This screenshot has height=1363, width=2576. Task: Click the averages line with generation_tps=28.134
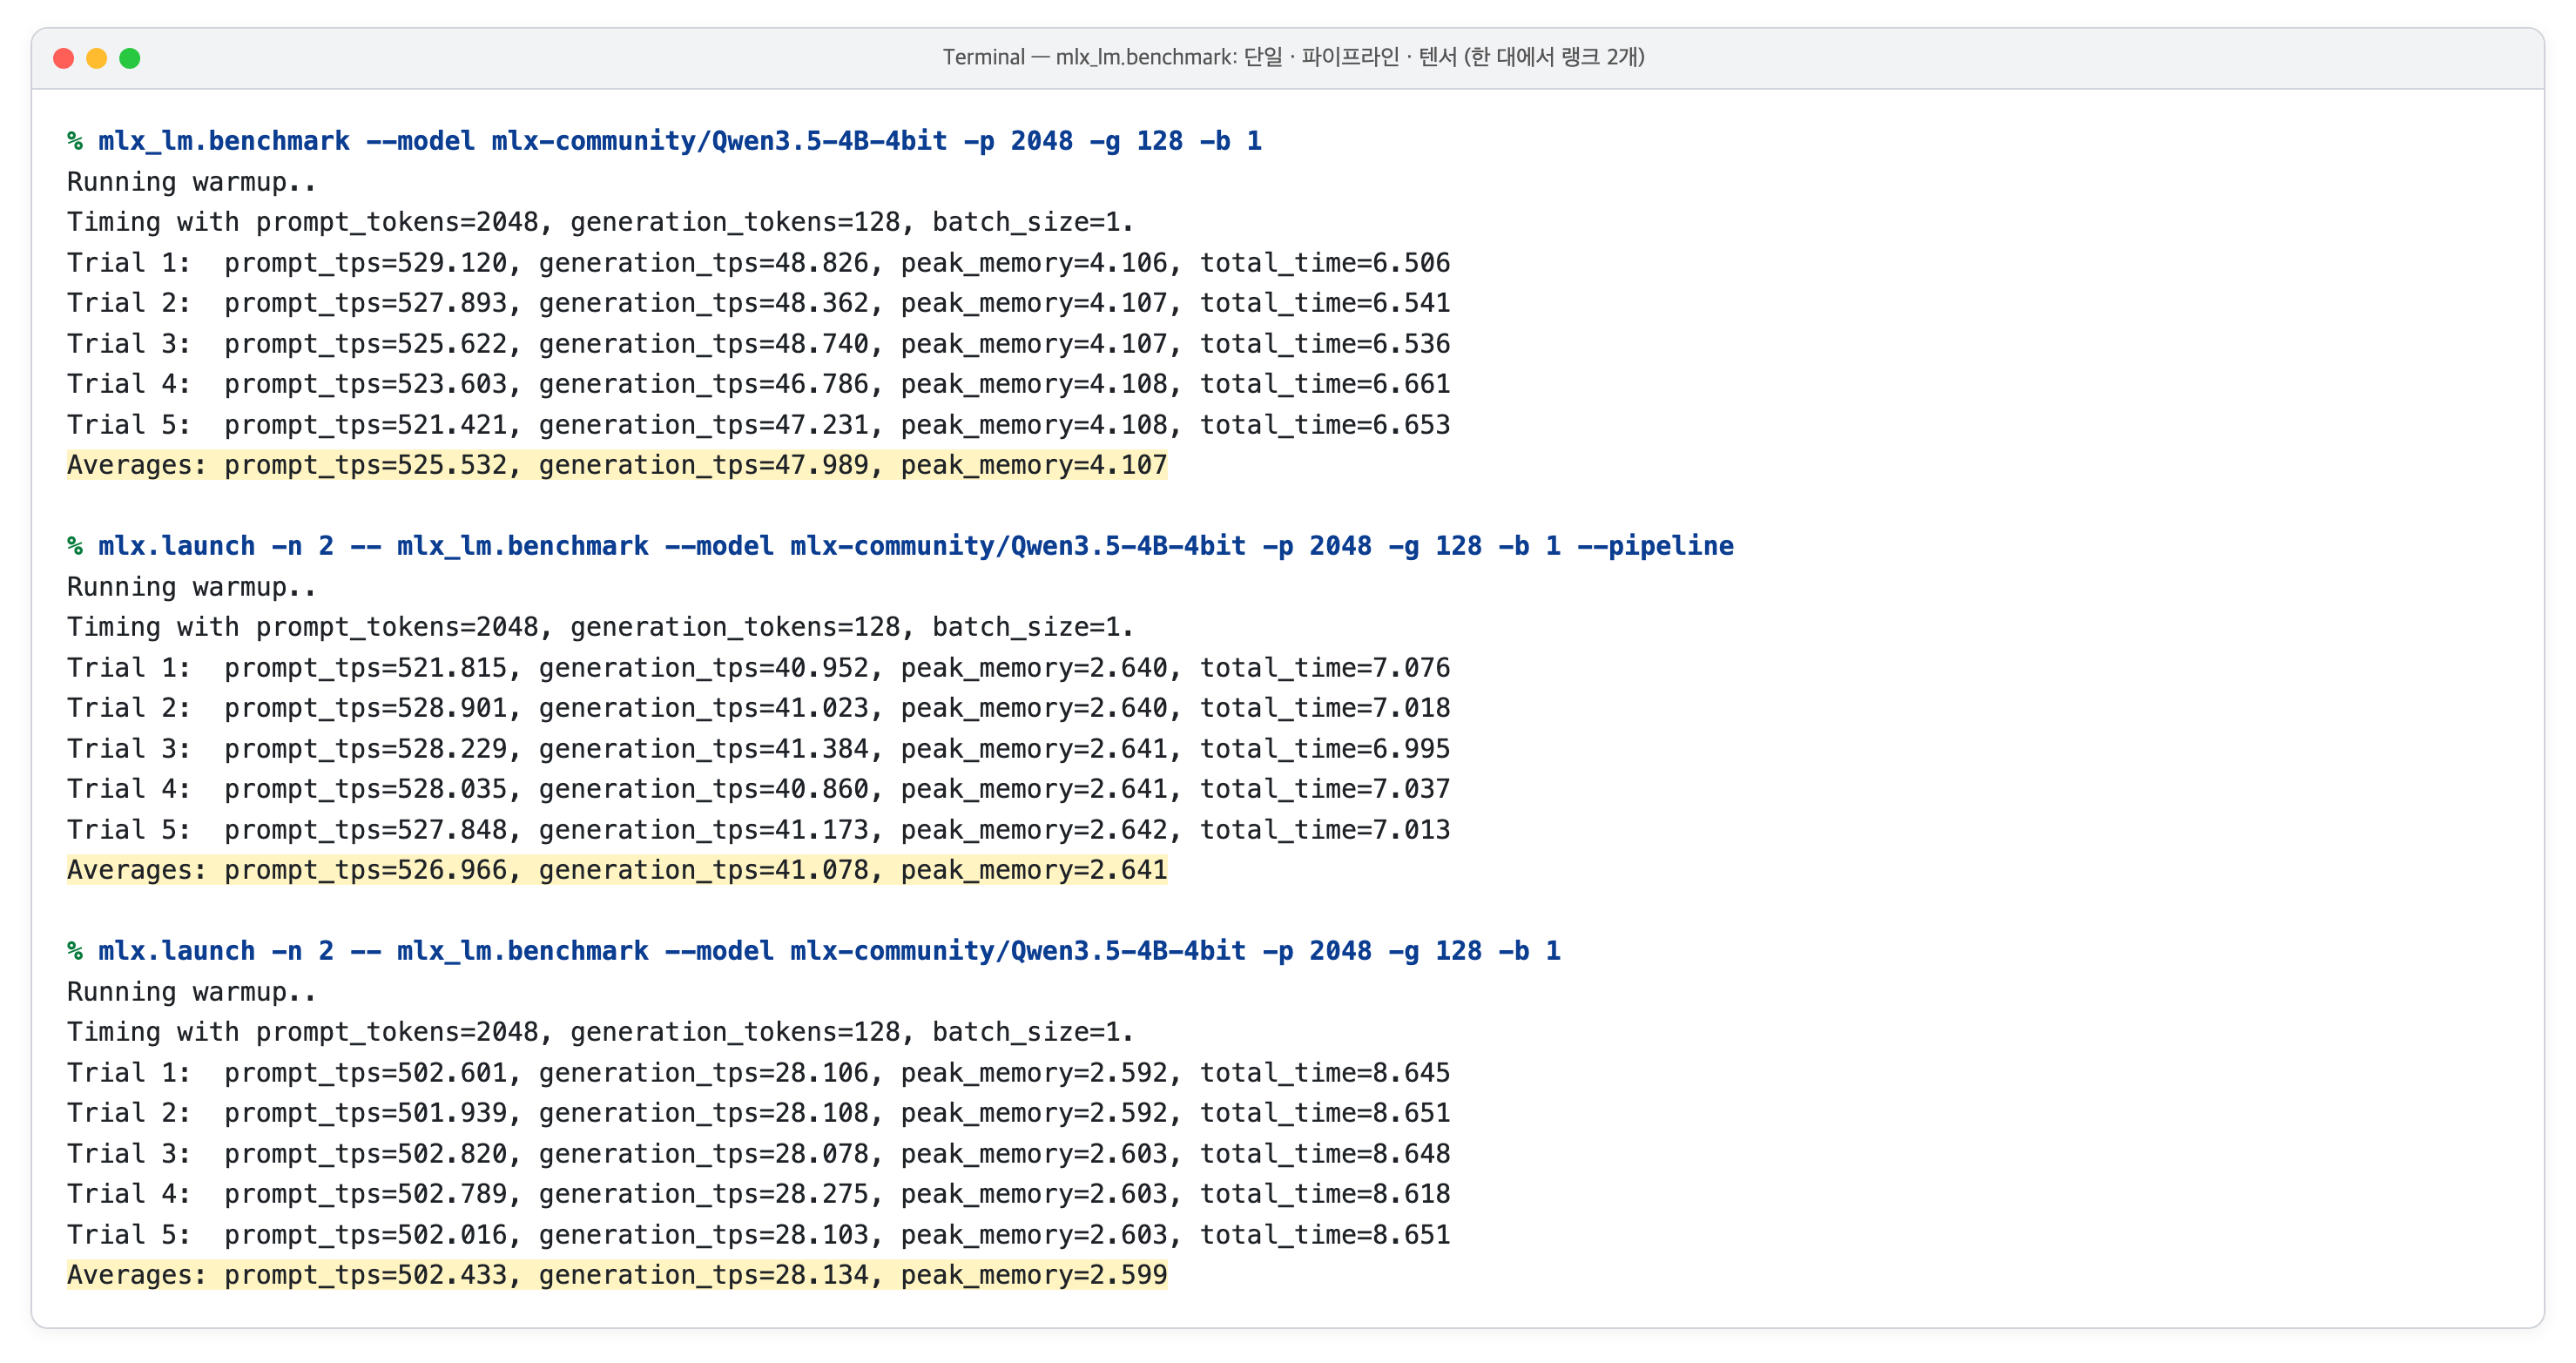tap(617, 1275)
